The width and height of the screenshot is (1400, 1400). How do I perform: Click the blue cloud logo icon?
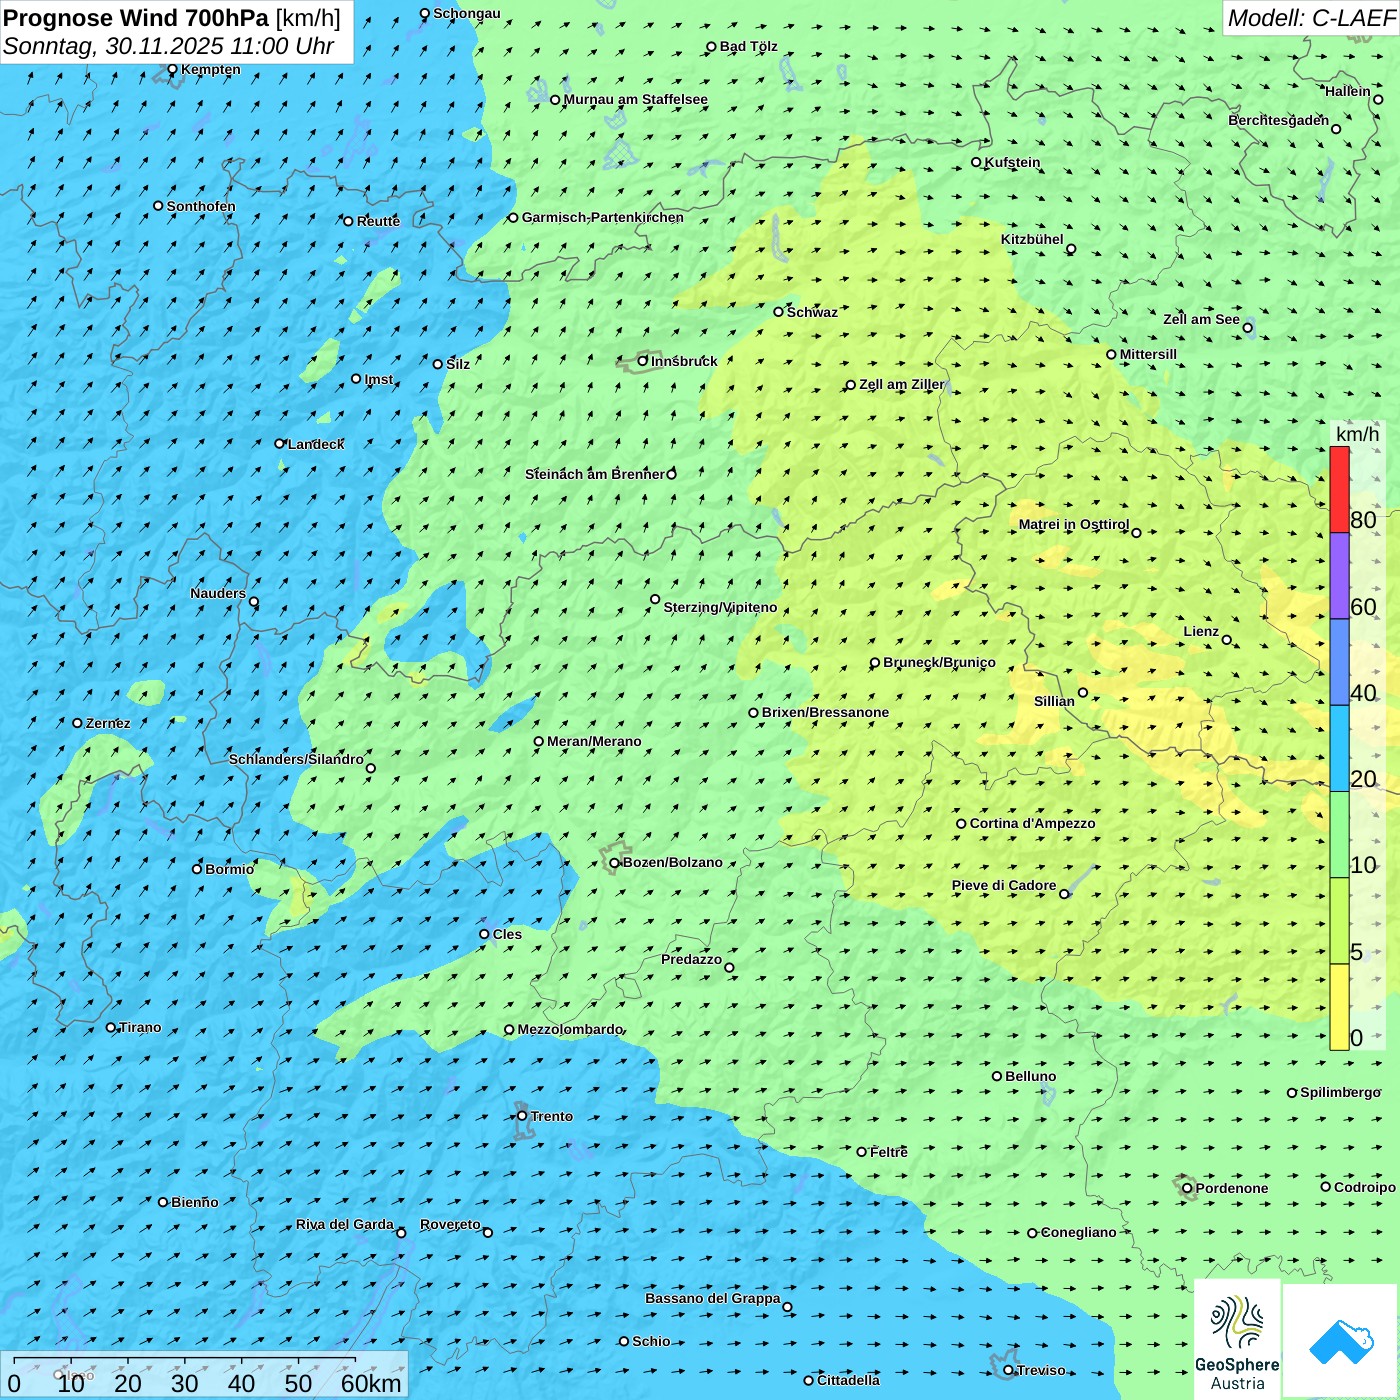click(x=1341, y=1340)
